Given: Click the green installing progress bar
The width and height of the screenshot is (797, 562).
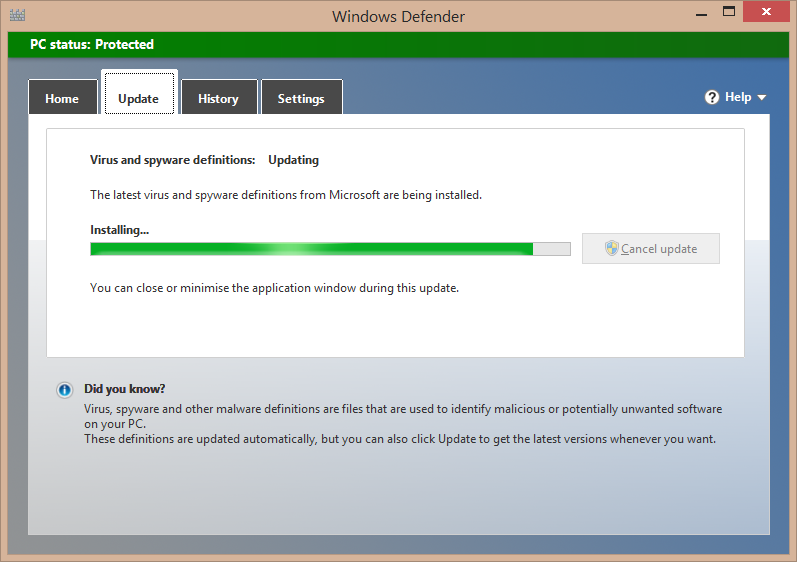Looking at the screenshot, I should pos(330,249).
